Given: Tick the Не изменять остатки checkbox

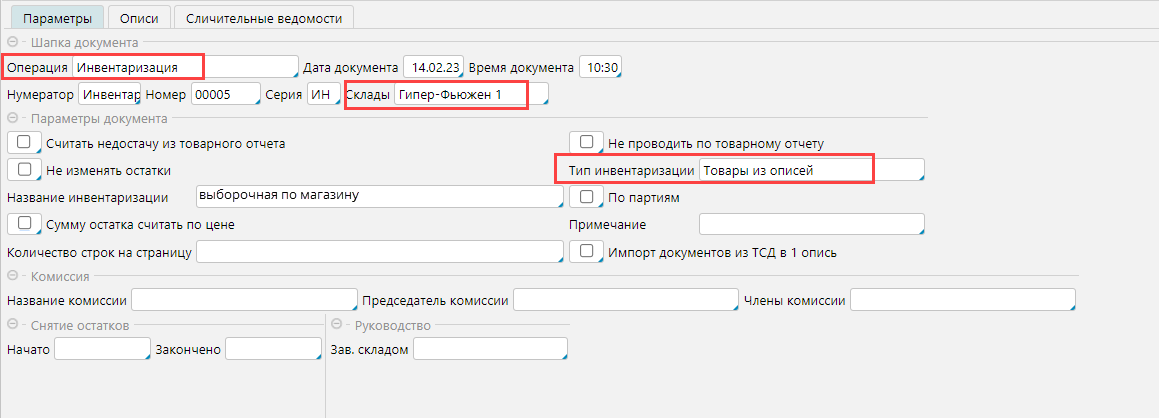Looking at the screenshot, I should tap(24, 169).
